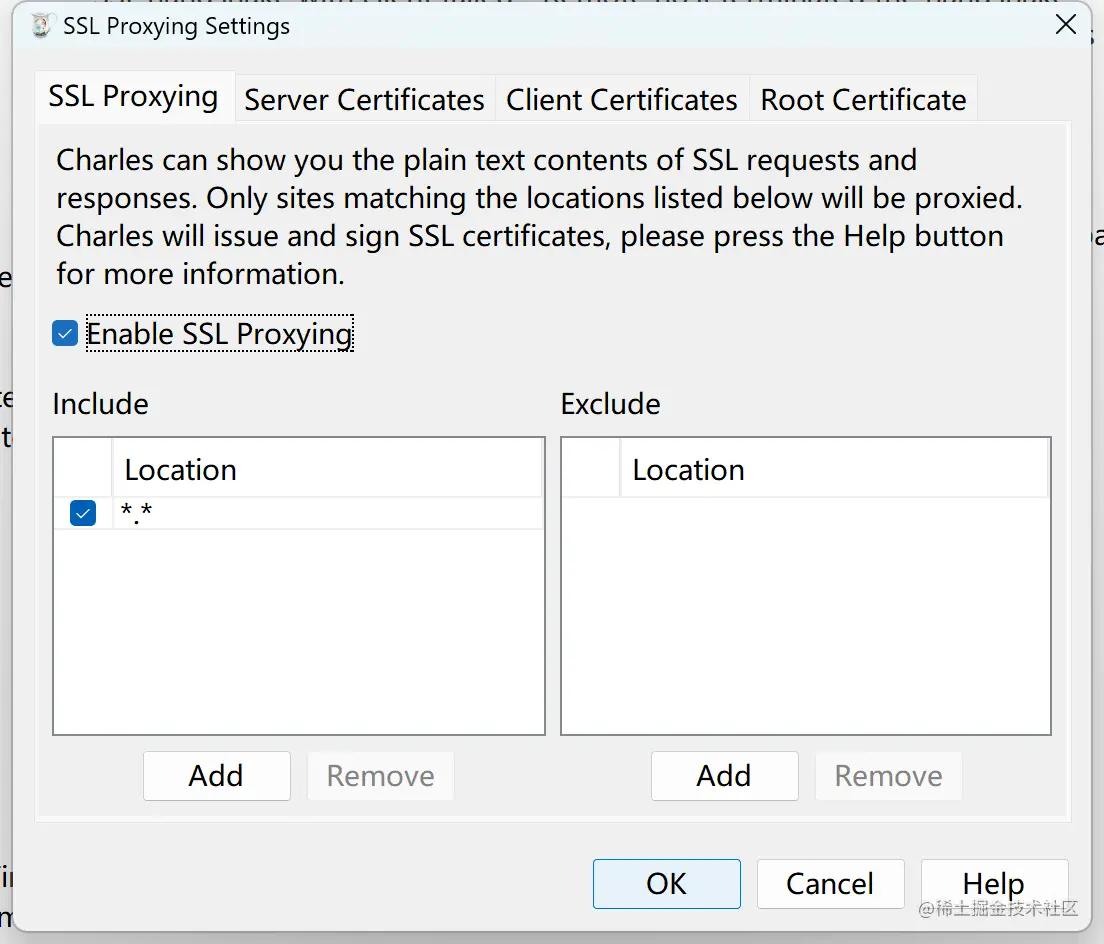Open the Root Certificate tab
1104x944 pixels.
[x=863, y=99]
